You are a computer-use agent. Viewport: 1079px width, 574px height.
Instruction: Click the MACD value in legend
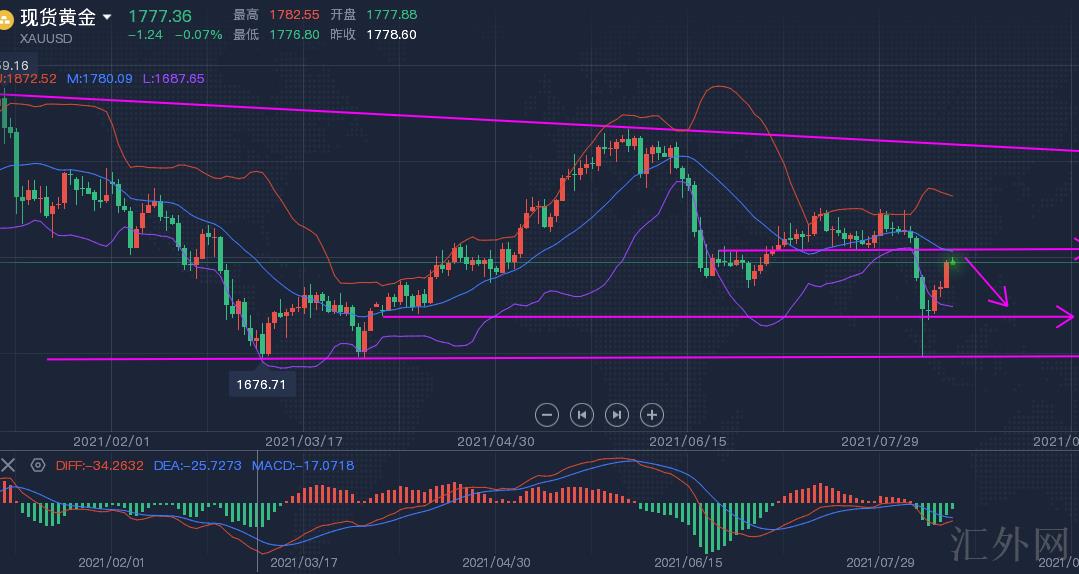(303, 465)
